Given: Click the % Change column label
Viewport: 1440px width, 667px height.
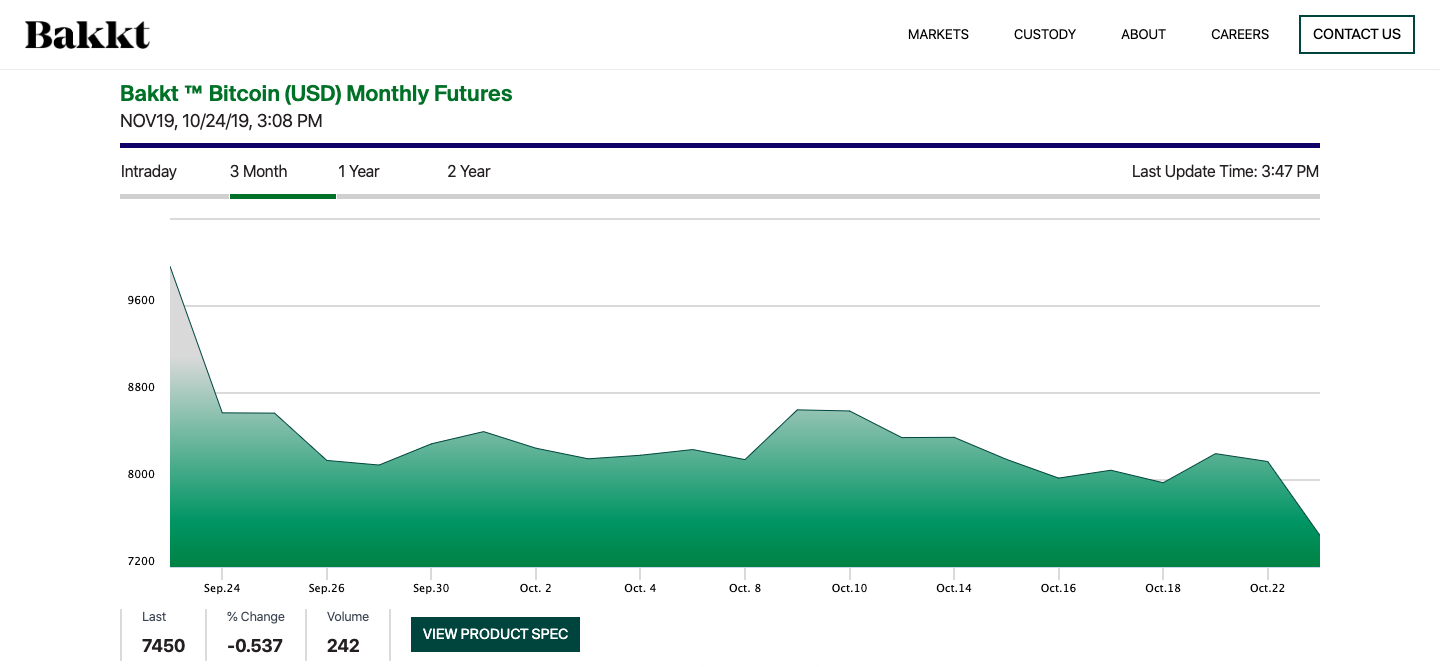Looking at the screenshot, I should (x=256, y=617).
